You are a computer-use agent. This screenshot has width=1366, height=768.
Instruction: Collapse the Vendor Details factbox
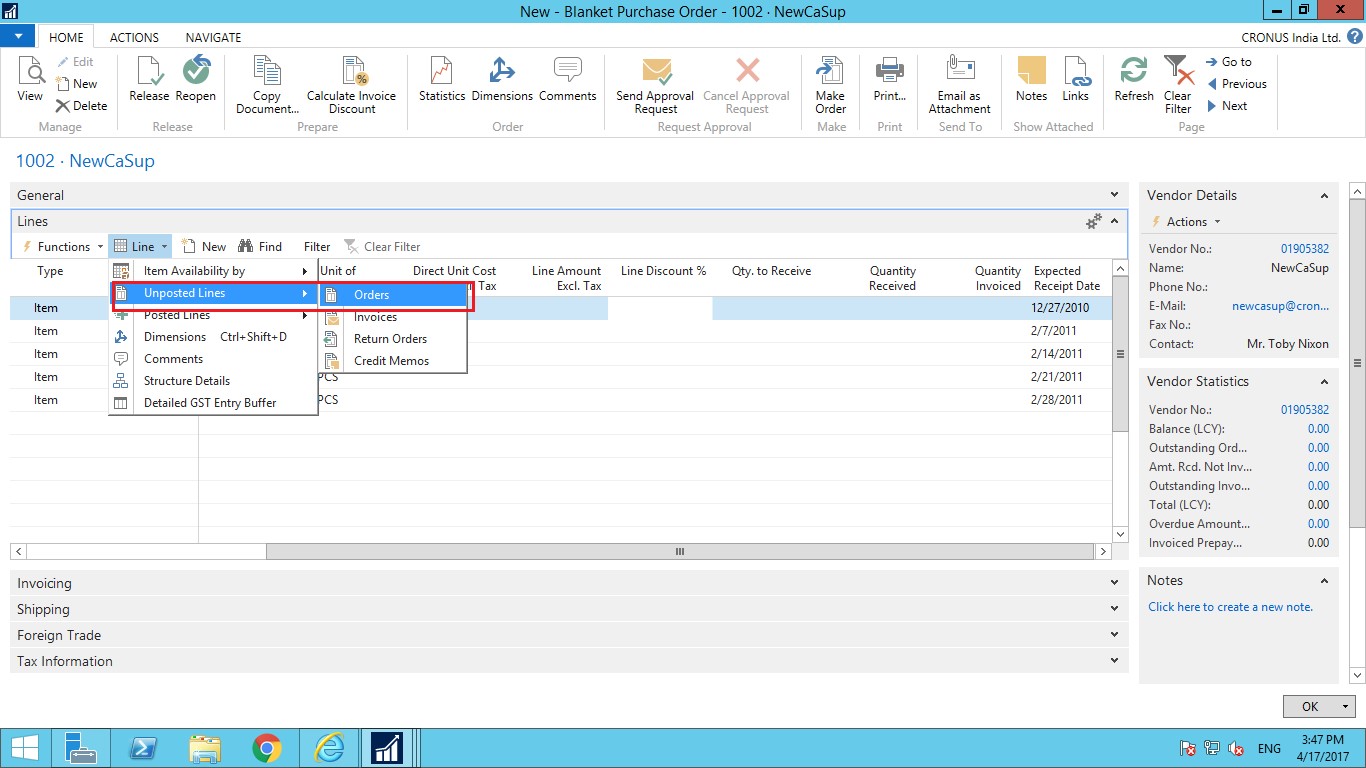(x=1324, y=196)
